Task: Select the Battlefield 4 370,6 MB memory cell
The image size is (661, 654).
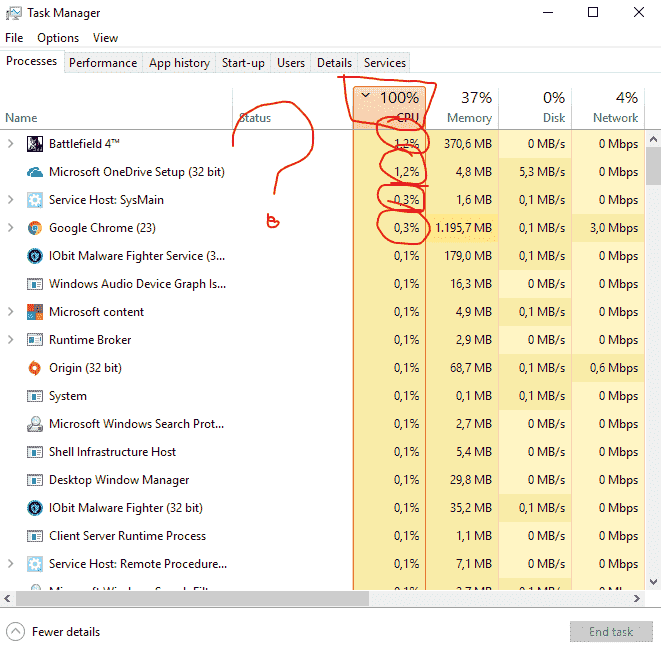Action: 462,144
